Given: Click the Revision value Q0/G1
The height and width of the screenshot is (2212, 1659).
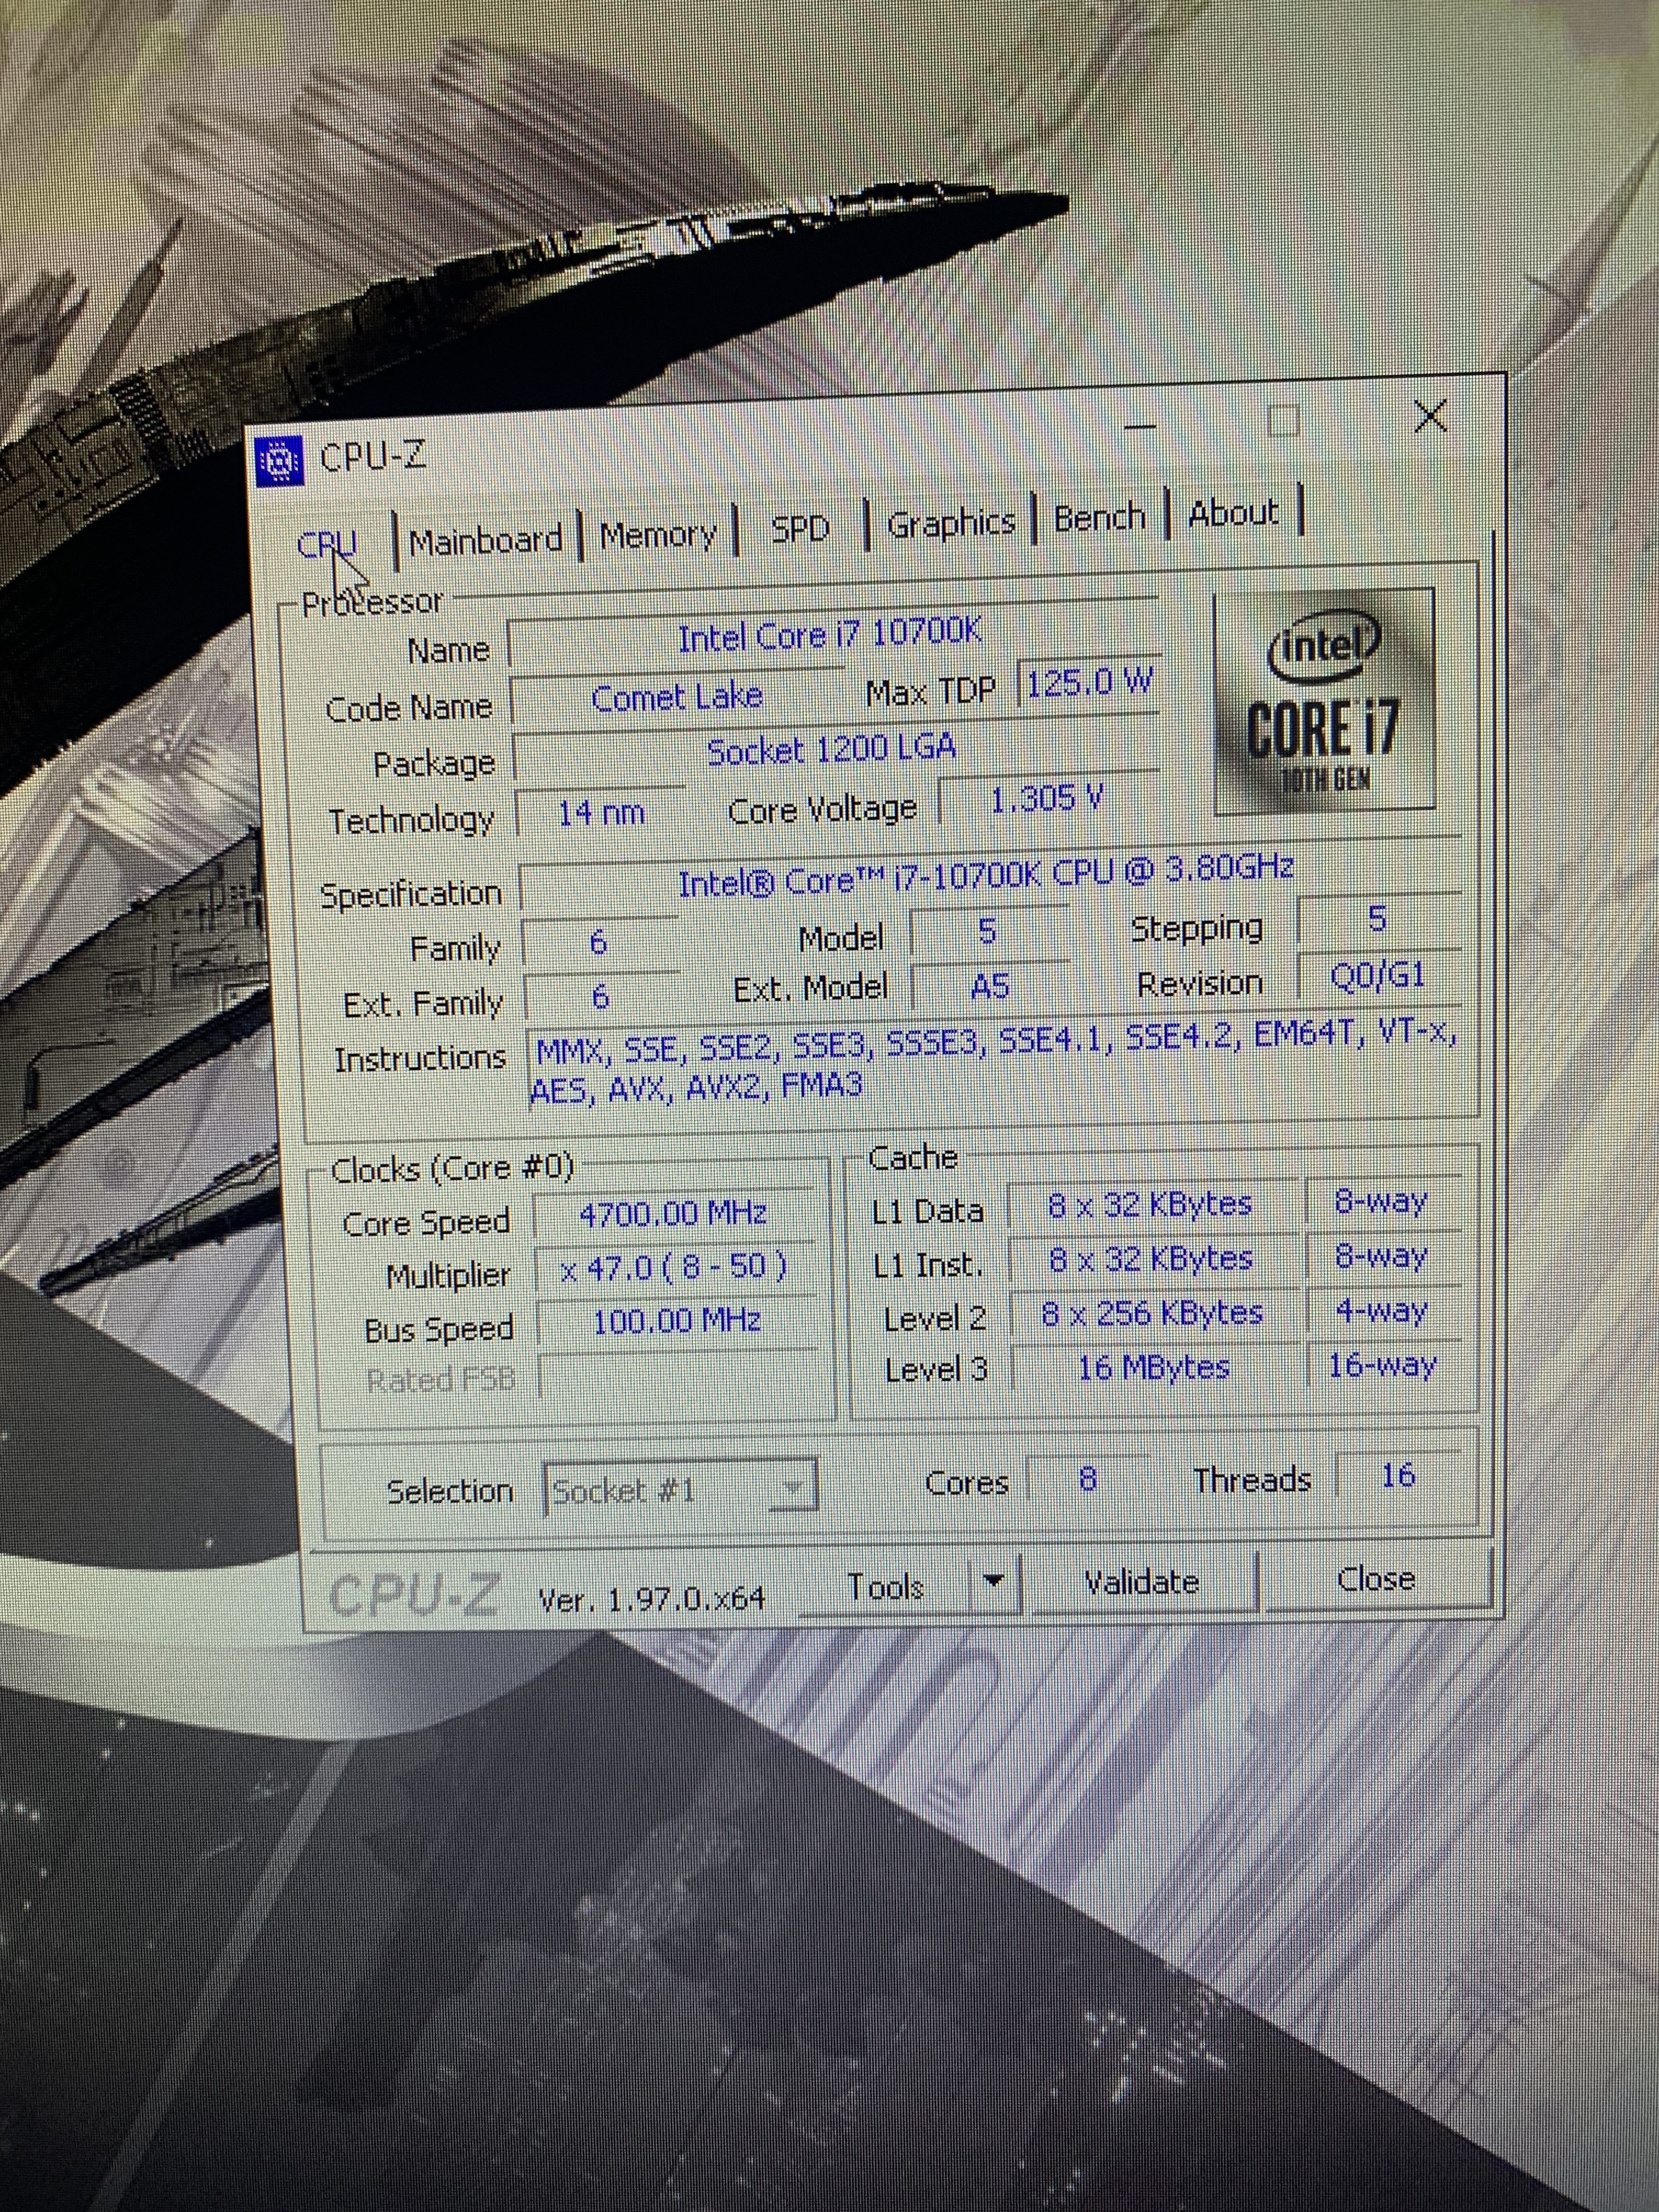Looking at the screenshot, I should 1378,976.
